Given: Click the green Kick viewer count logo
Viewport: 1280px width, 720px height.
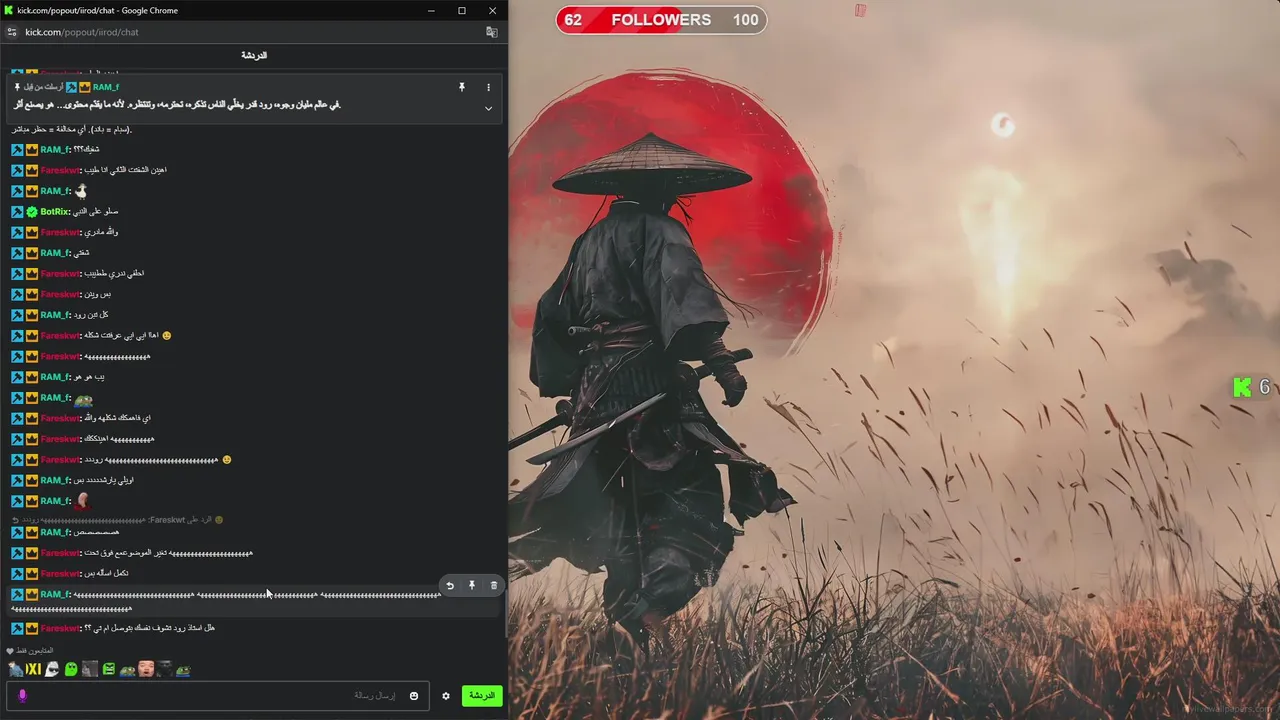Looking at the screenshot, I should tap(1242, 387).
